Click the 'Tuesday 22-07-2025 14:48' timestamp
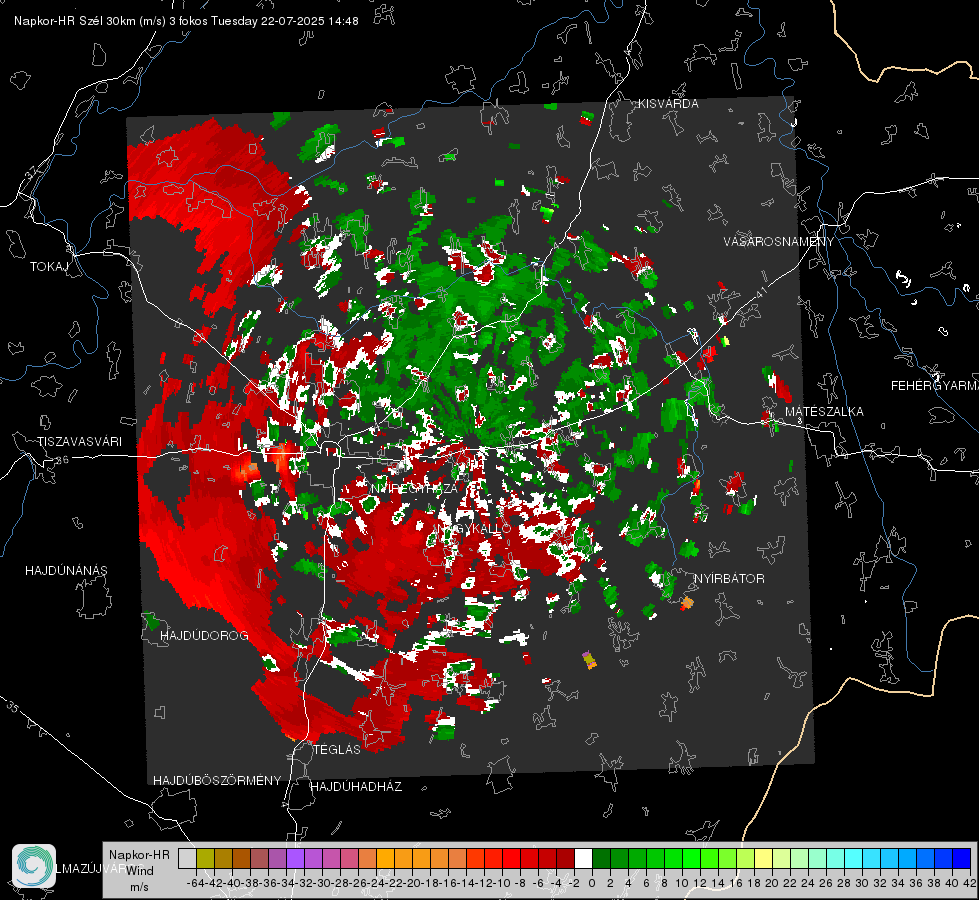Viewport: 979px width, 900px height. [x=285, y=21]
